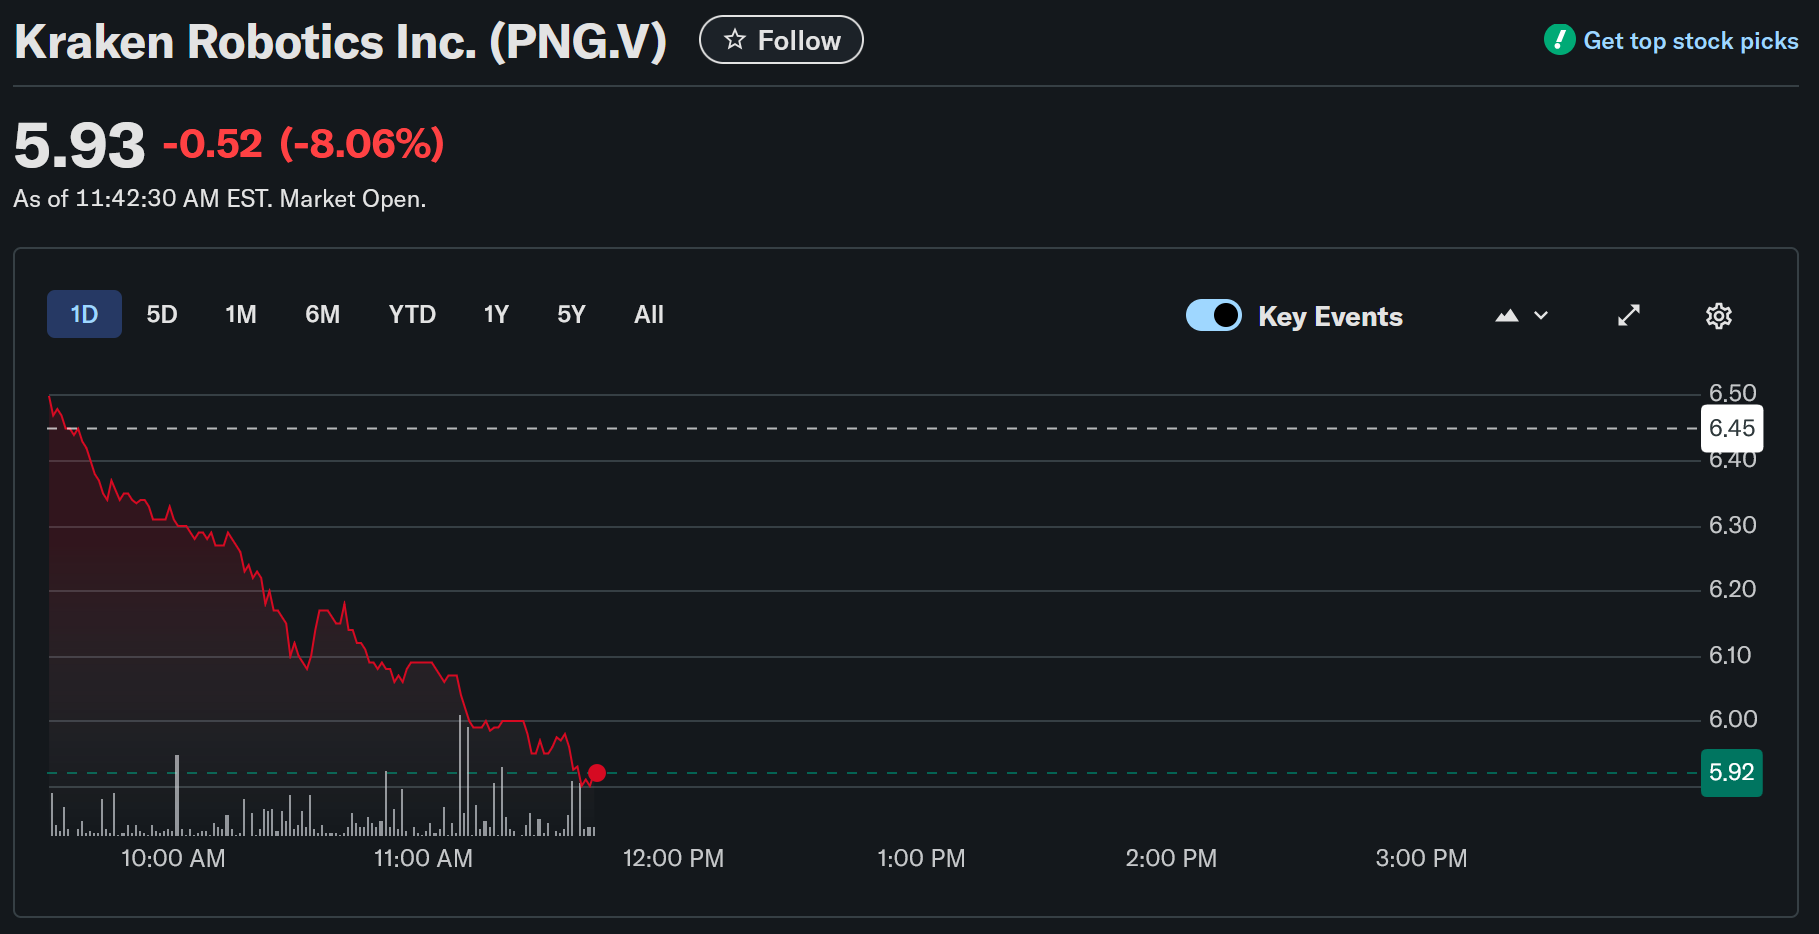Click the star icon in Follow button
Image resolution: width=1819 pixels, height=934 pixels.
[x=735, y=40]
